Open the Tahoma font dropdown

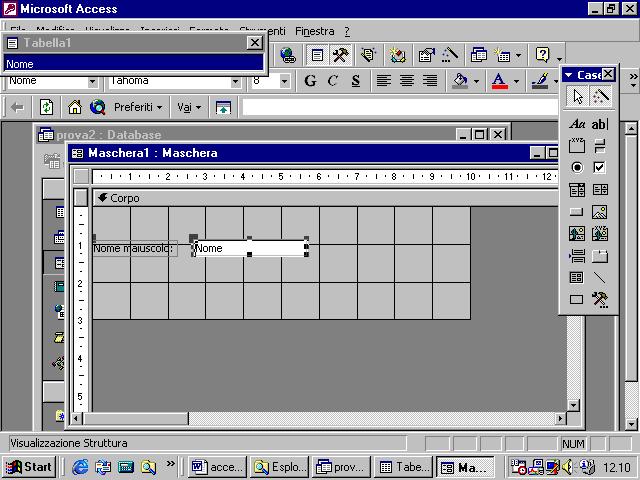[x=236, y=82]
